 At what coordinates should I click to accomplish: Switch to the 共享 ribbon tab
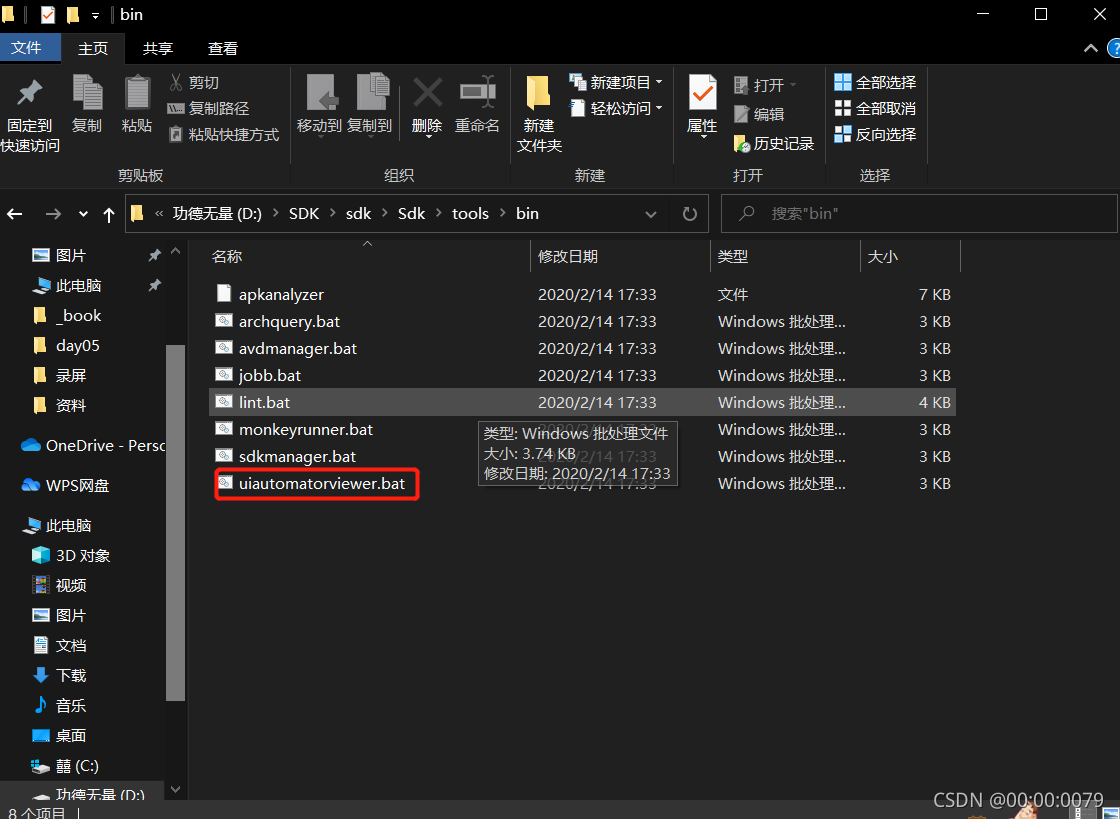pyautogui.click(x=158, y=49)
